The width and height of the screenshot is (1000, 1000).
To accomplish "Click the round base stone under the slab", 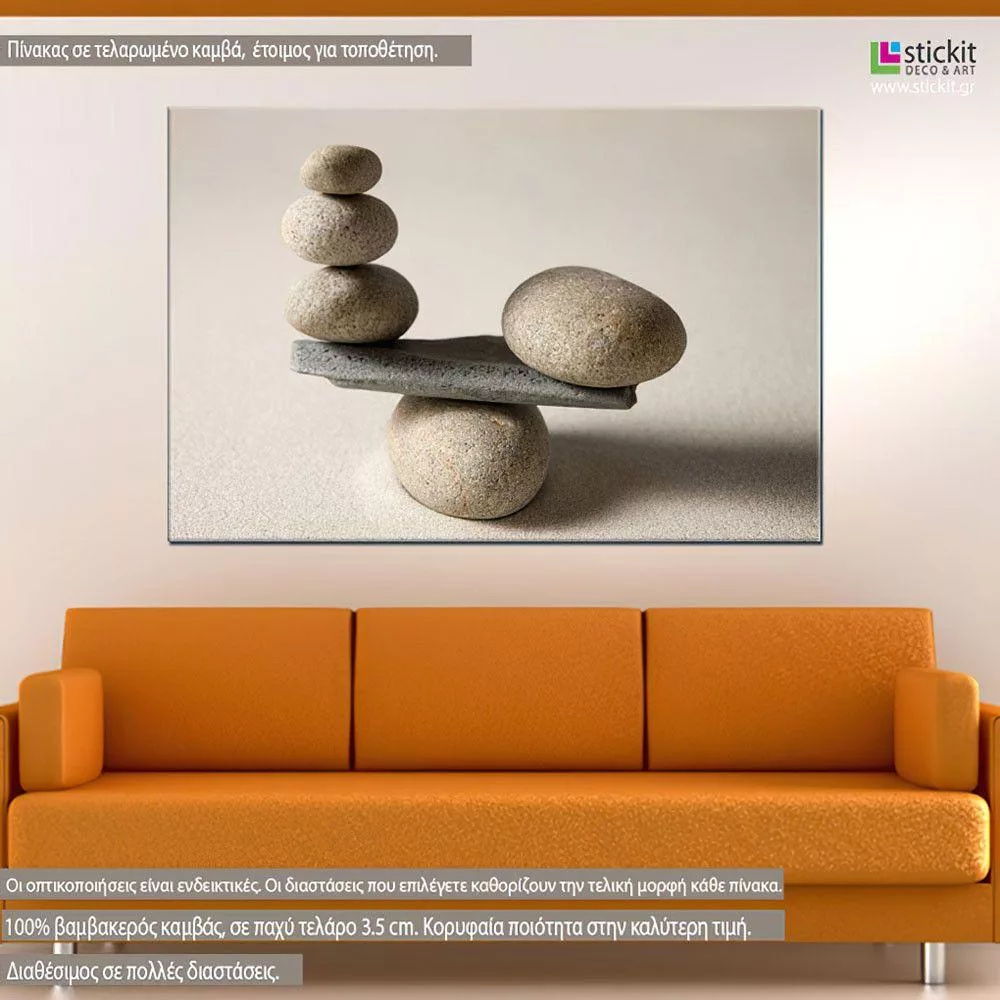I will [x=468, y=457].
